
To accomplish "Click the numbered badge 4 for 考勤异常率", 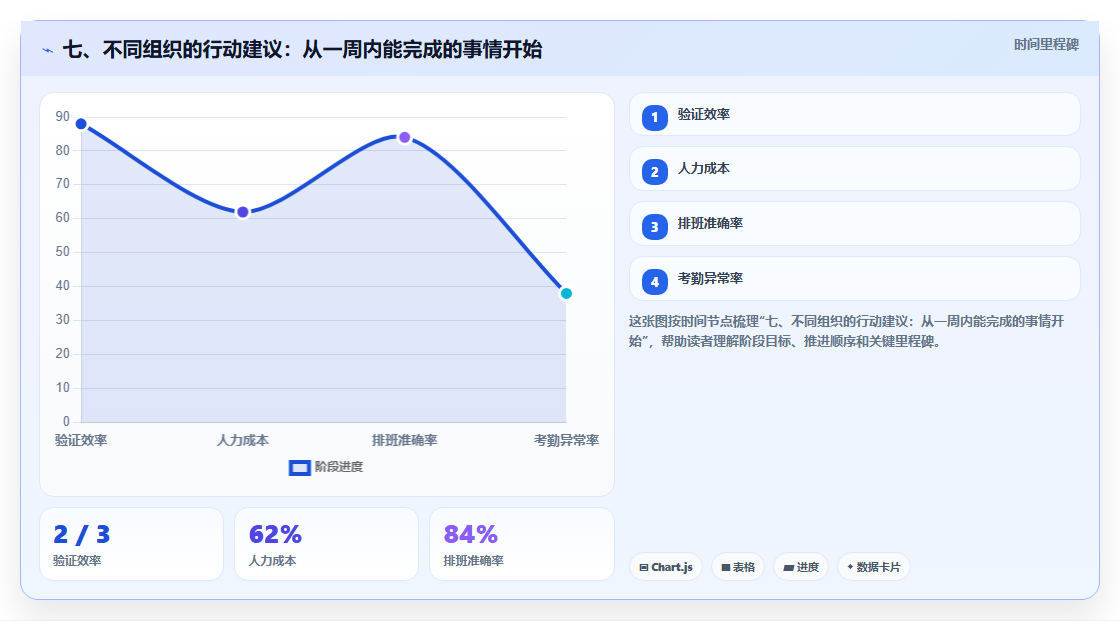I will pyautogui.click(x=654, y=282).
